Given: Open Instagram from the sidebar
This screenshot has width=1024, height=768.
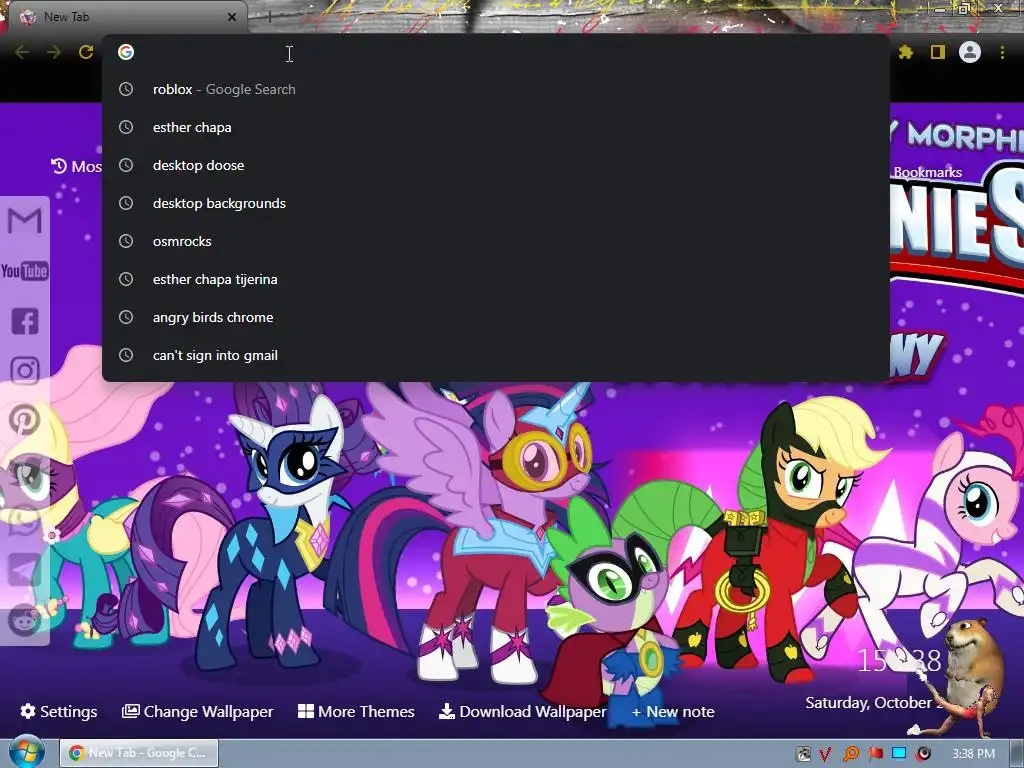Looking at the screenshot, I should [25, 371].
